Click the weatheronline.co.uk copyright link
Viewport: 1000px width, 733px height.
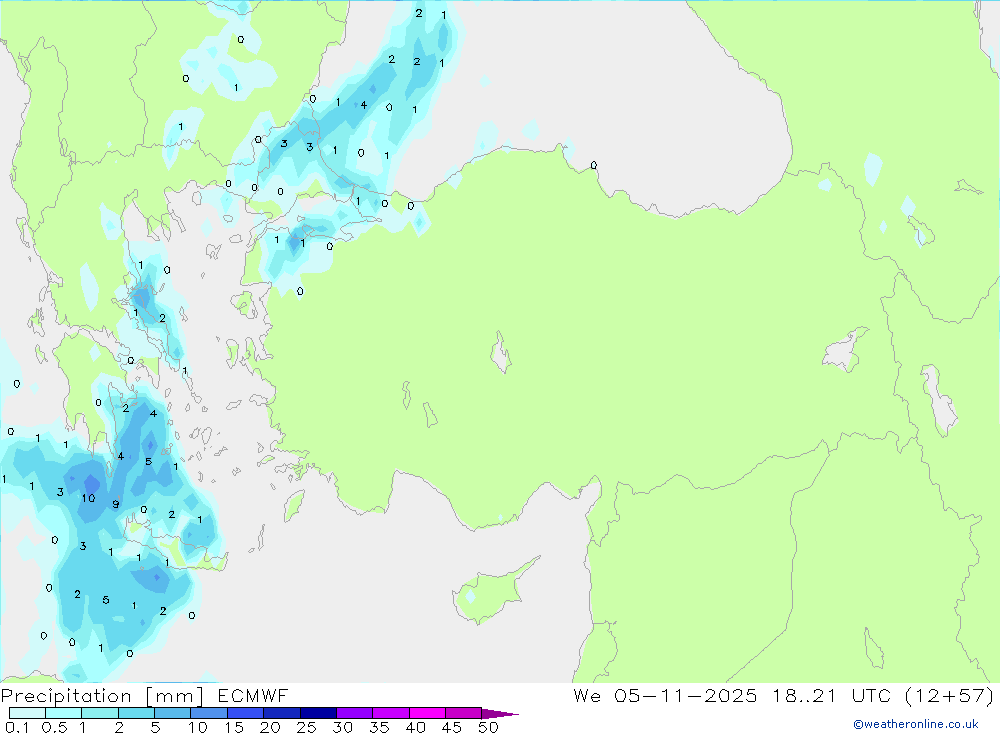(x=916, y=724)
